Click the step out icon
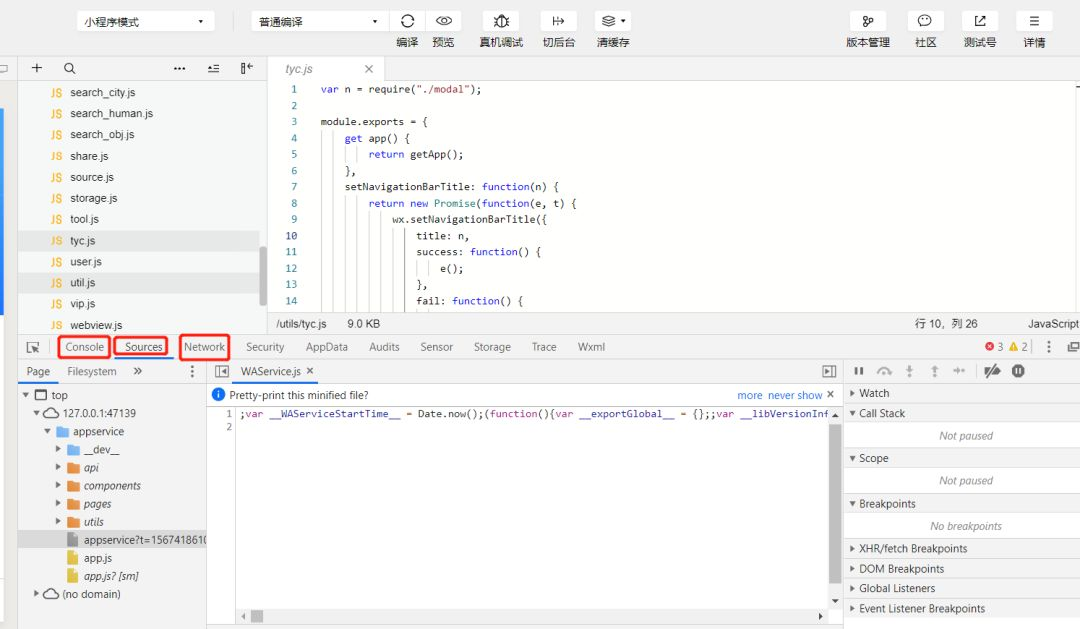Image resolution: width=1080 pixels, height=629 pixels. point(935,371)
